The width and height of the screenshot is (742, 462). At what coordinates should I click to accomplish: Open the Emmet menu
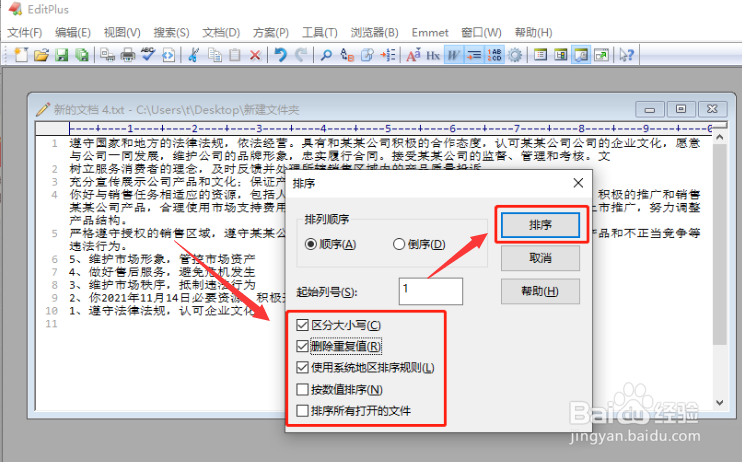click(430, 33)
